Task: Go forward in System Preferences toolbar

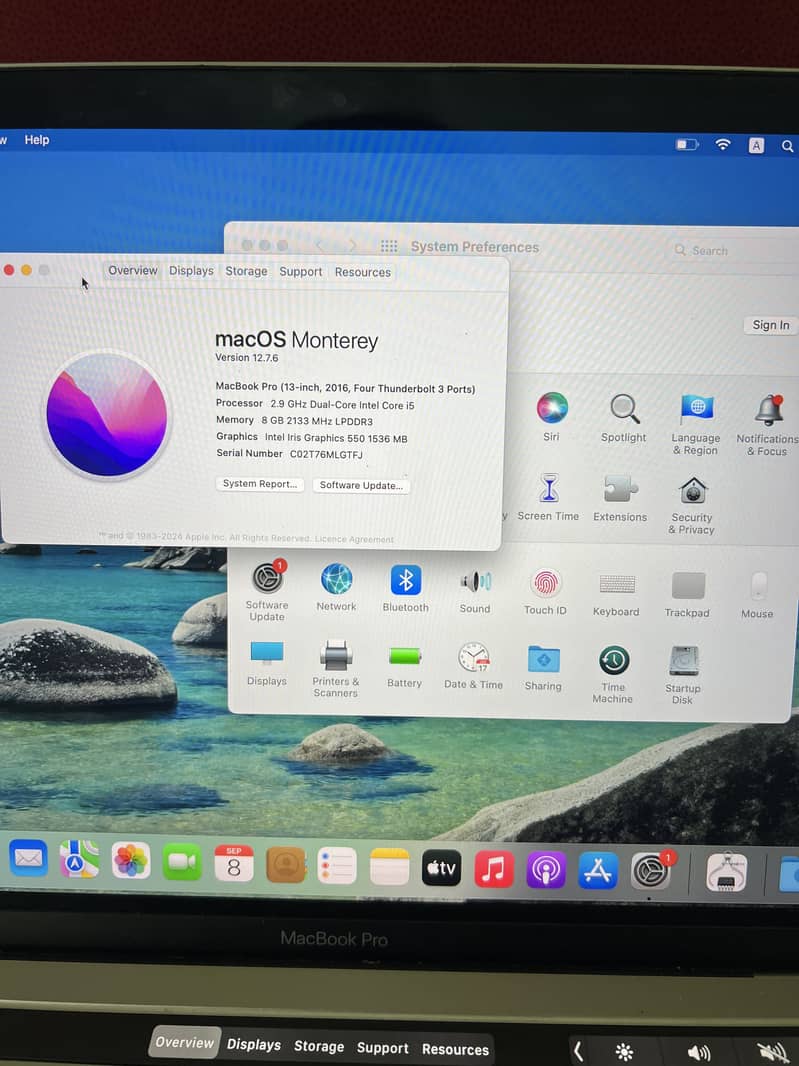Action: (x=352, y=245)
